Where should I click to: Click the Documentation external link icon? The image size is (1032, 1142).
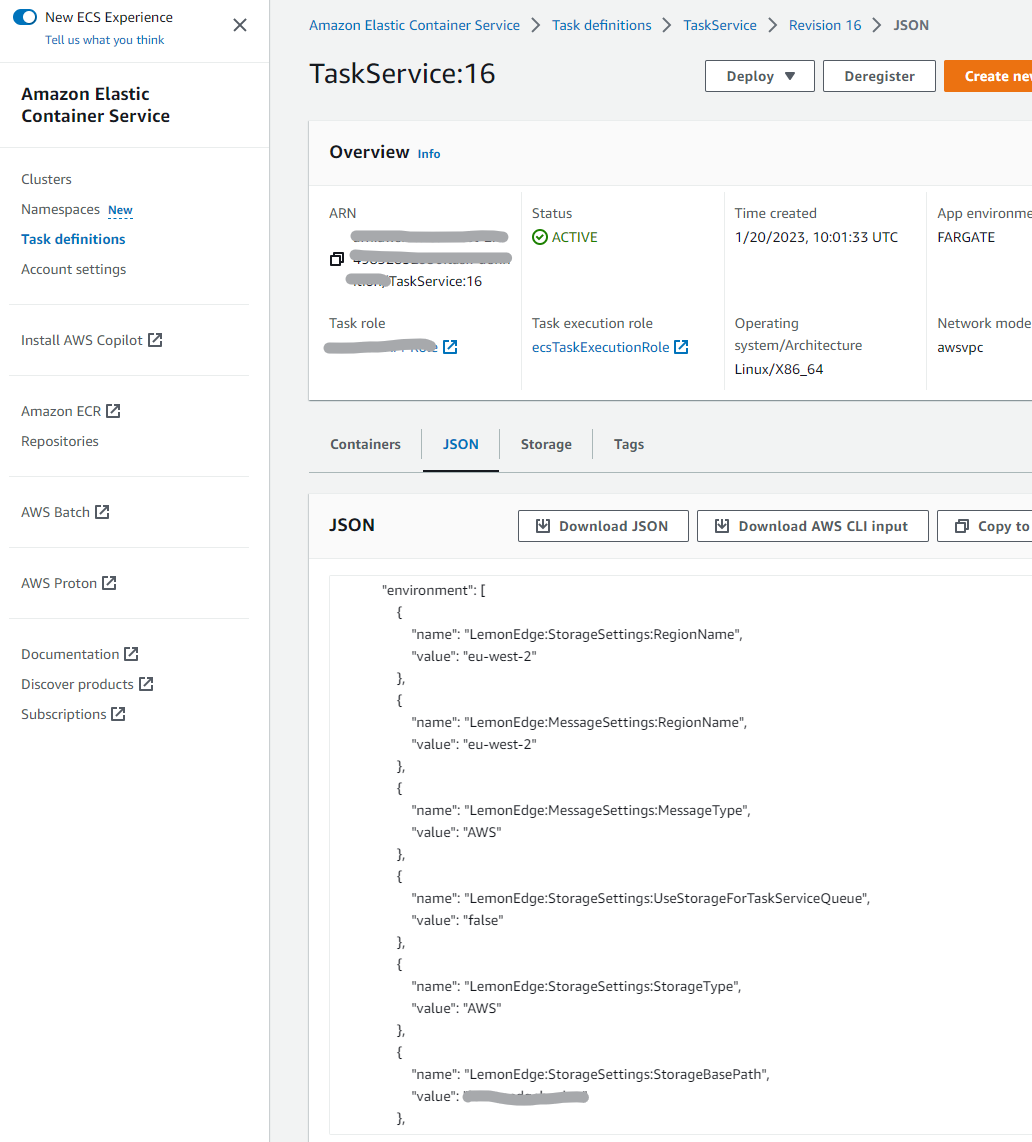point(131,654)
